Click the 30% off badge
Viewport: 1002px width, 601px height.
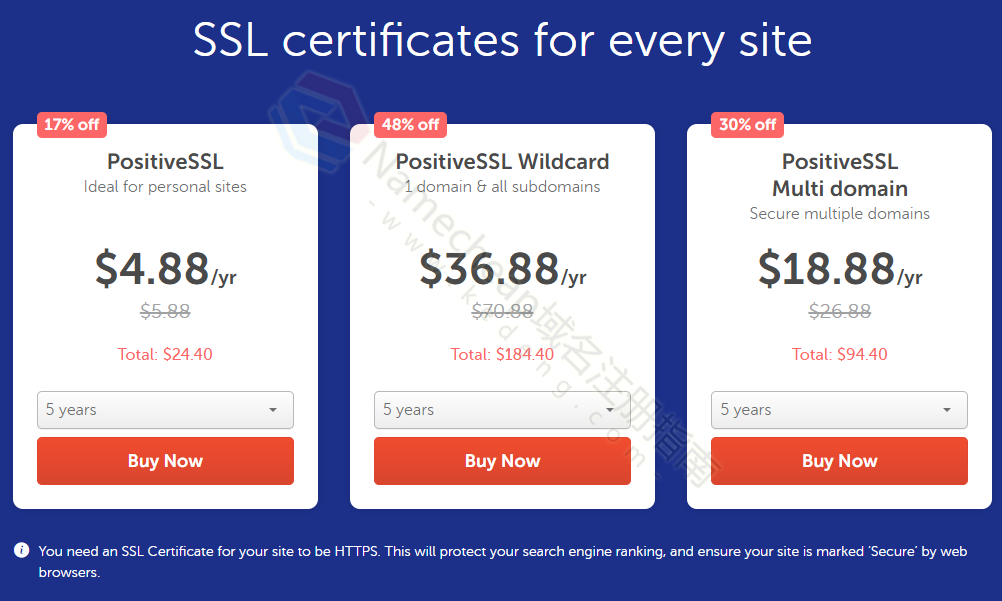coord(748,125)
